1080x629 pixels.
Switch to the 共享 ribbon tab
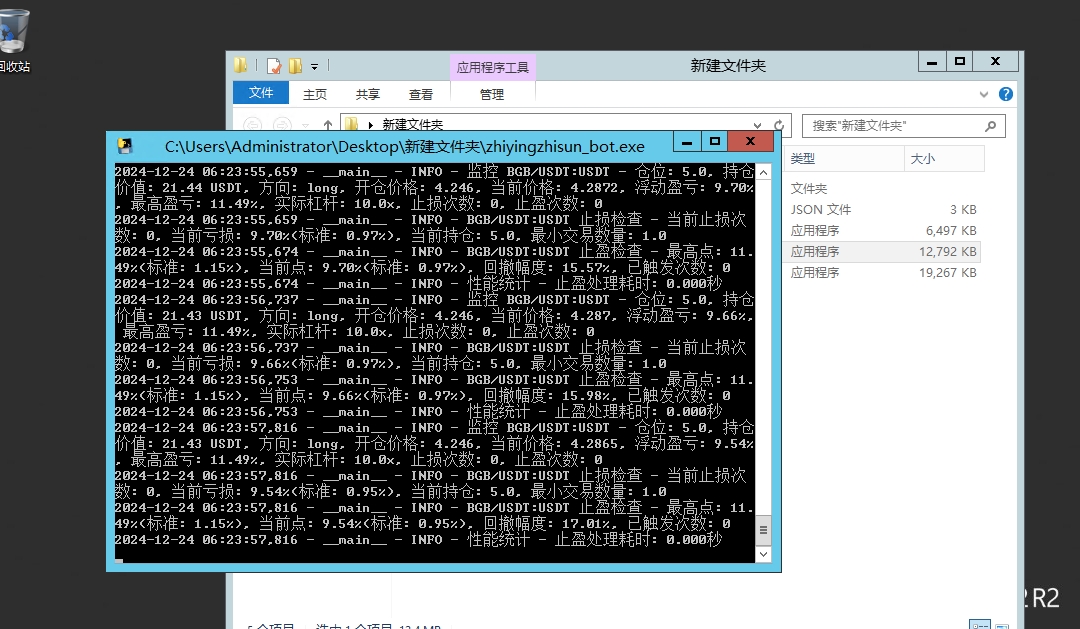pos(368,94)
